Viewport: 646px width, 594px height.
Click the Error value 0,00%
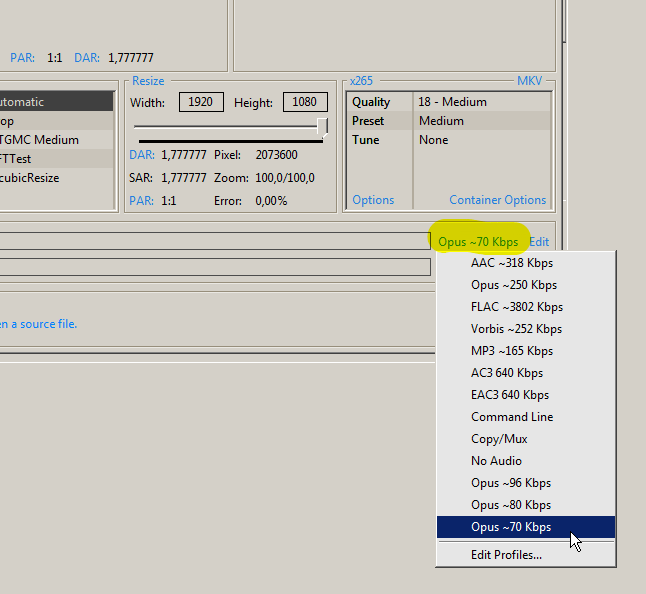point(271,201)
